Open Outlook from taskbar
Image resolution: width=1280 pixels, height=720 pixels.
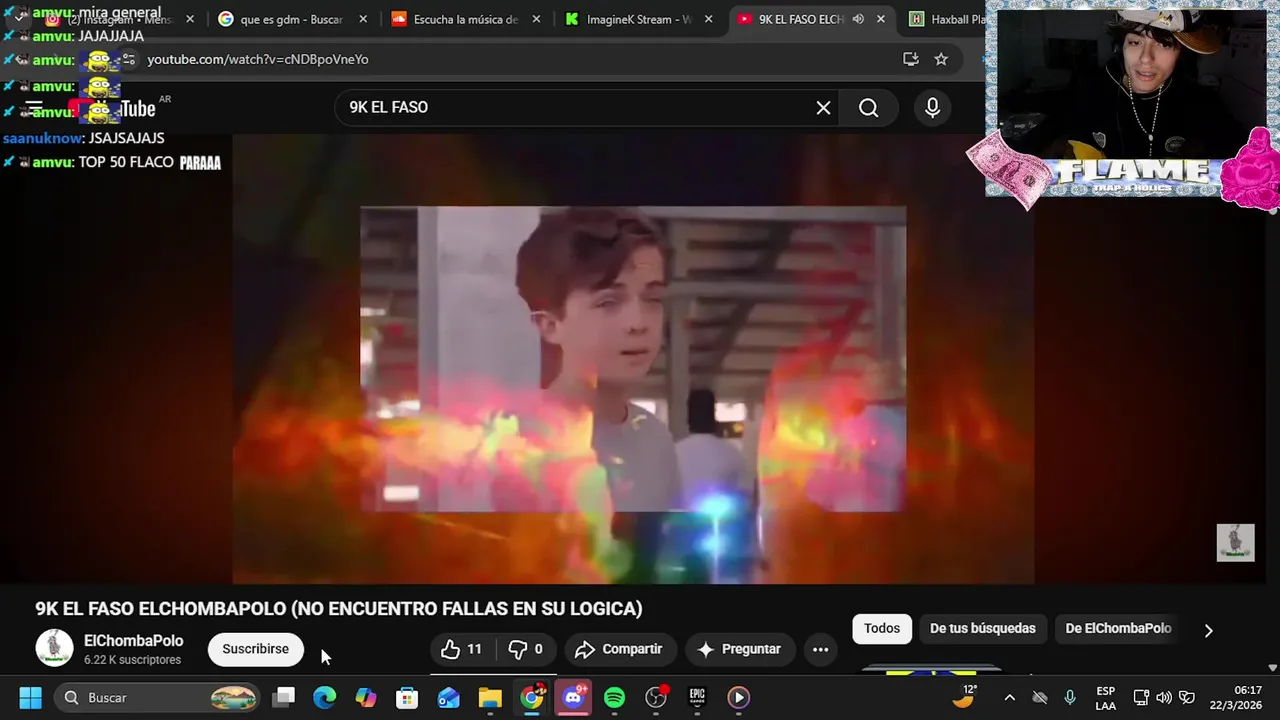coord(449,697)
